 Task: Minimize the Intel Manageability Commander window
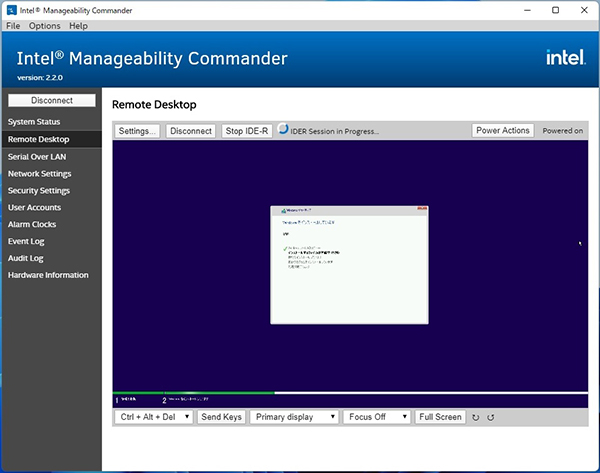point(527,10)
